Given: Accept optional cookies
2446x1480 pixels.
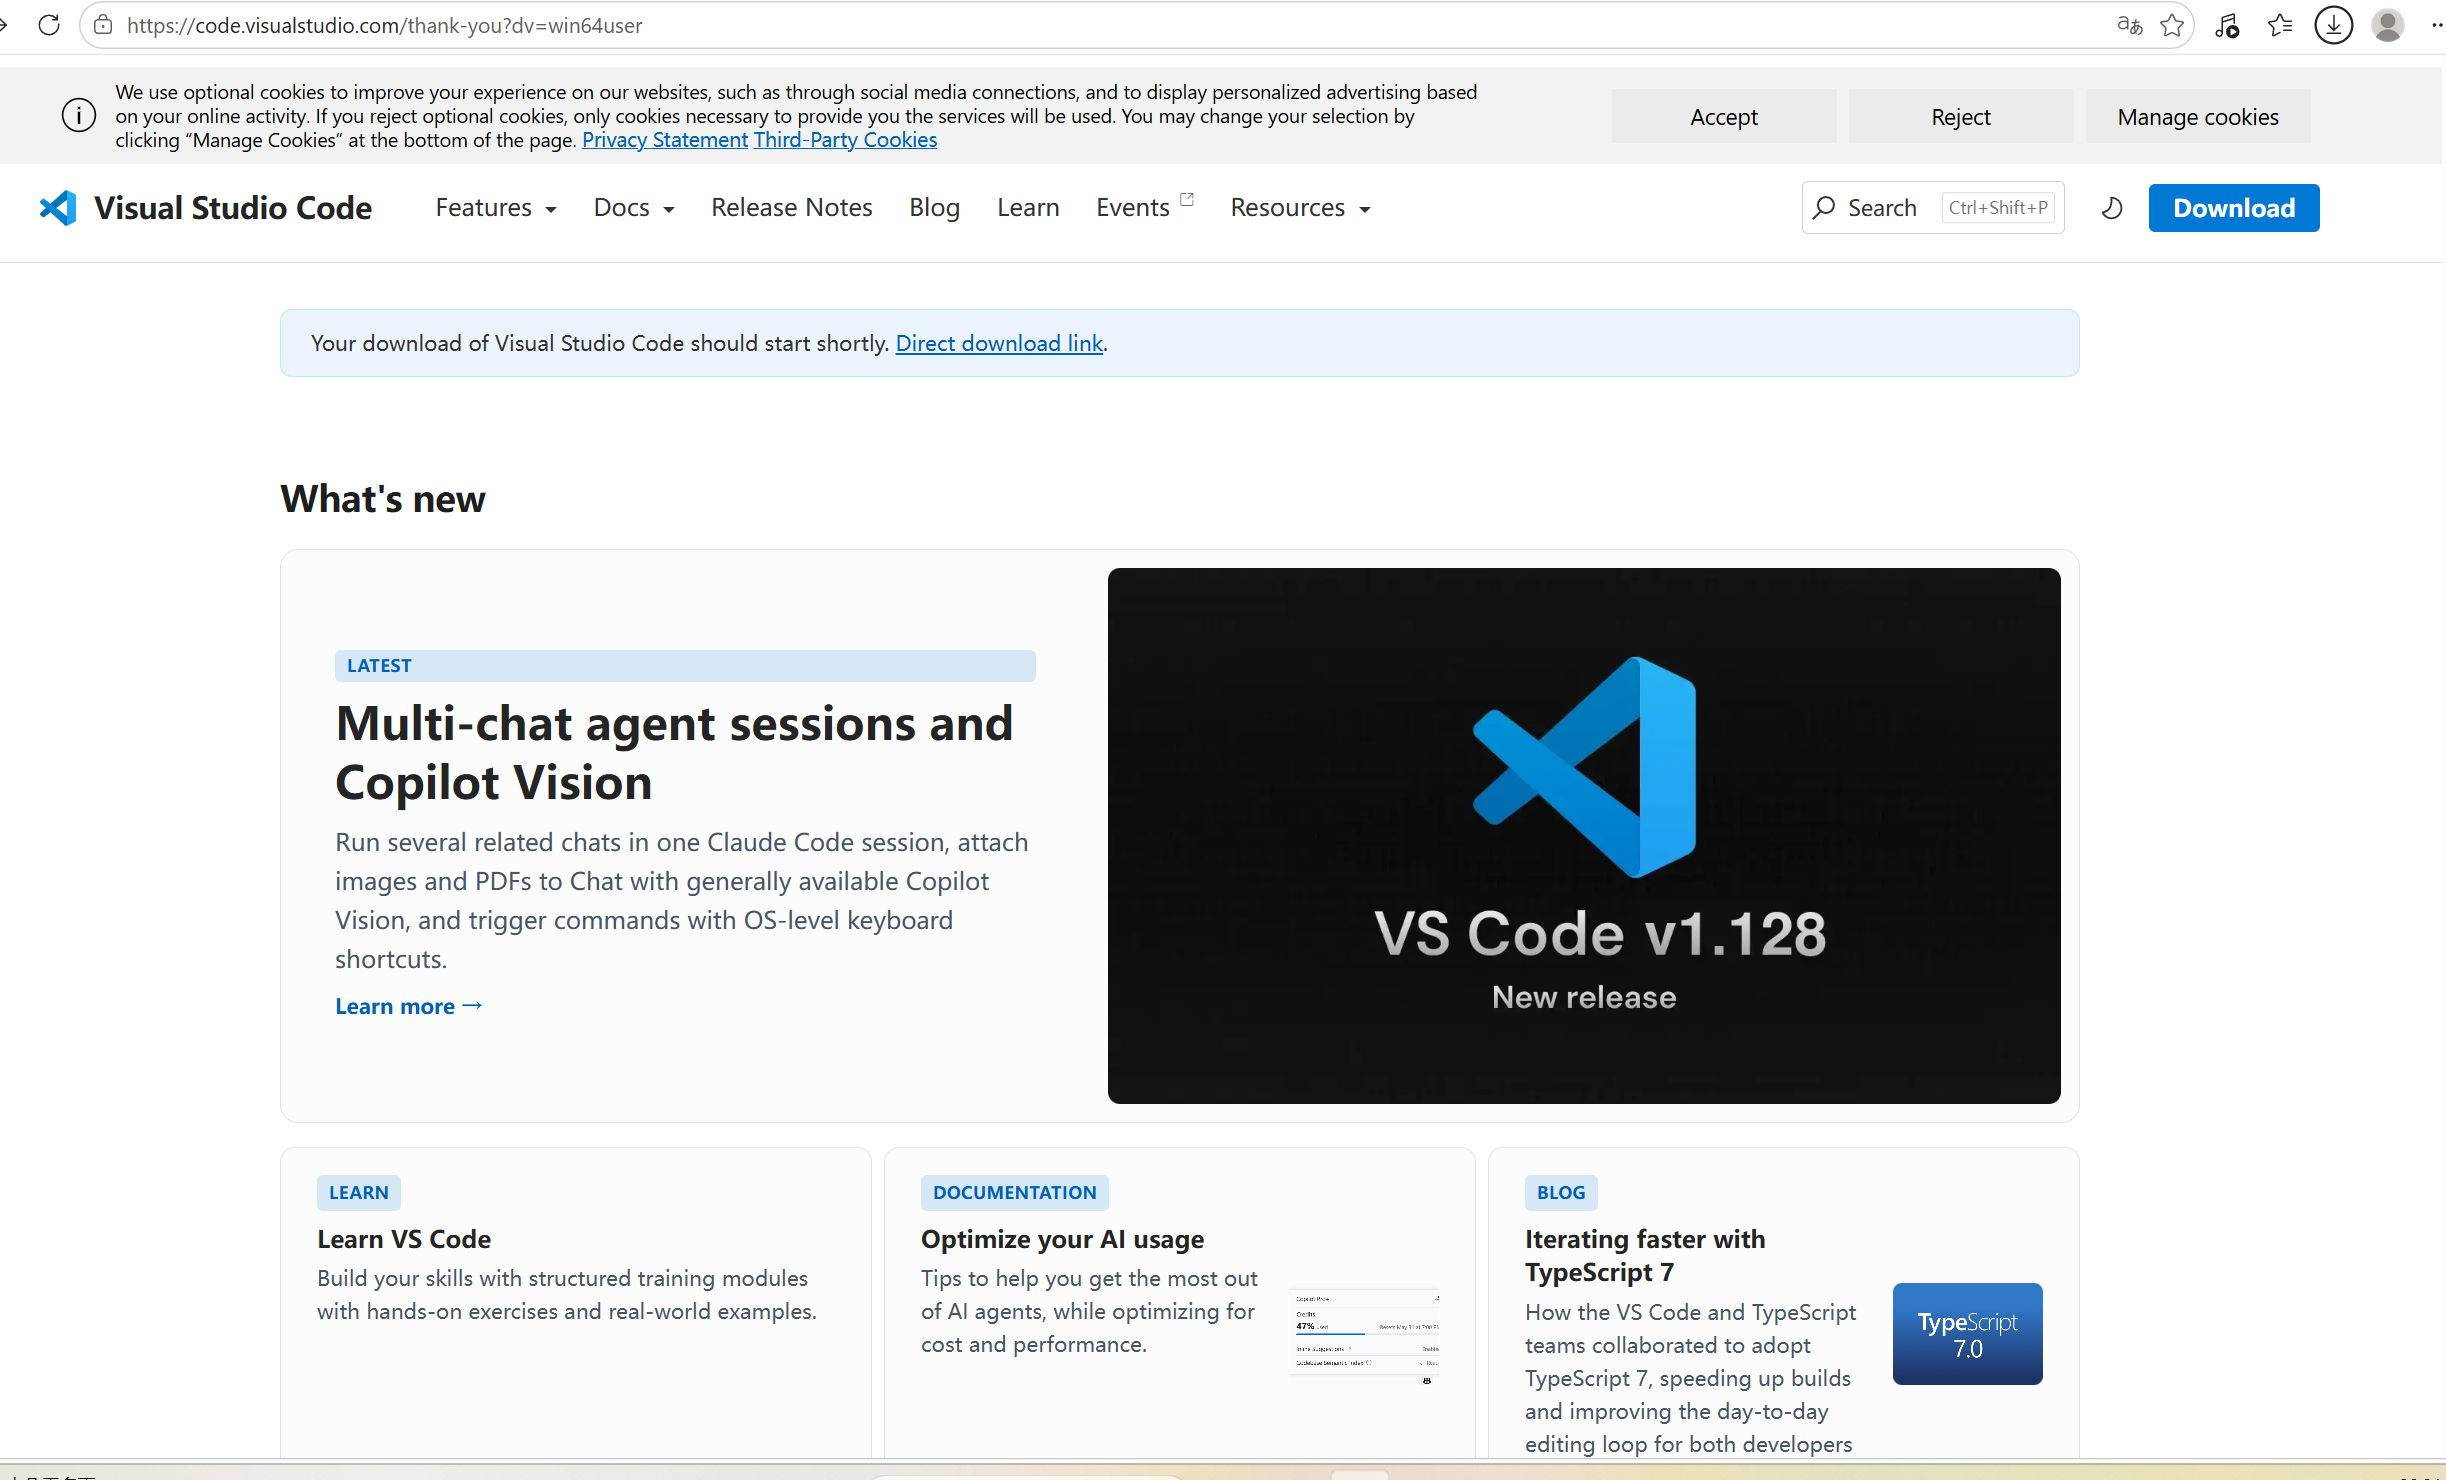Looking at the screenshot, I should [x=1724, y=116].
